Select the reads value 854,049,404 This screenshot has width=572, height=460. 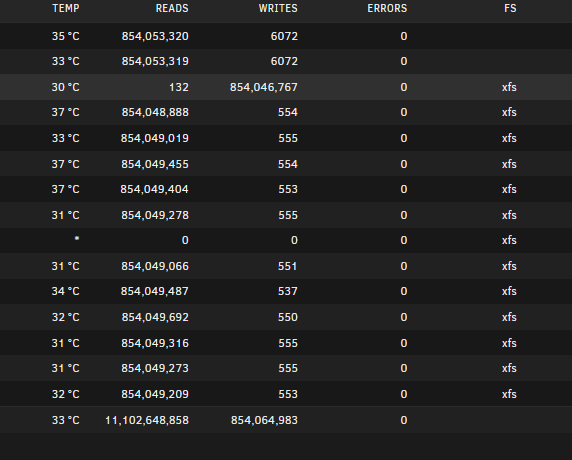click(154, 189)
